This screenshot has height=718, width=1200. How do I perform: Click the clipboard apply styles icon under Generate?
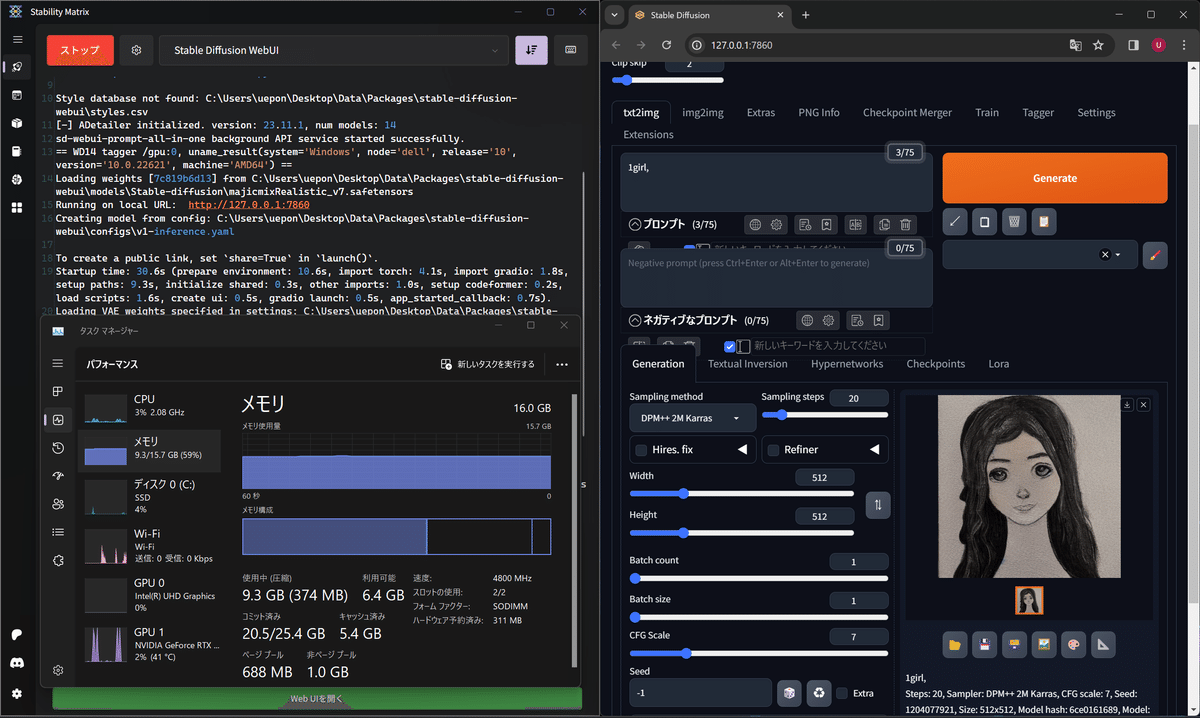(1043, 221)
